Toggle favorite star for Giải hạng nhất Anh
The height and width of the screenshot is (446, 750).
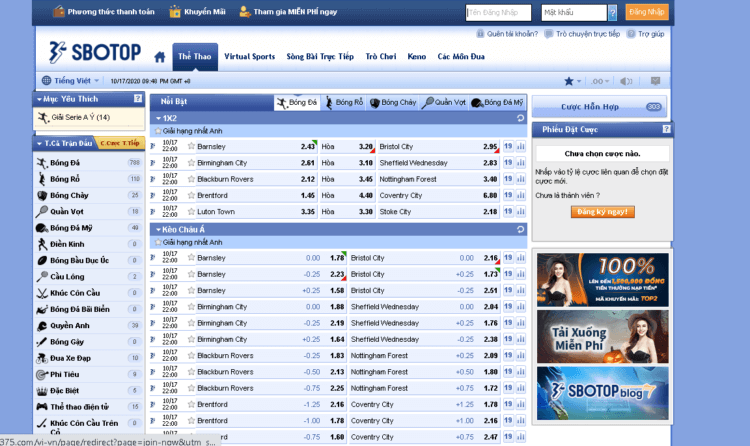157,130
